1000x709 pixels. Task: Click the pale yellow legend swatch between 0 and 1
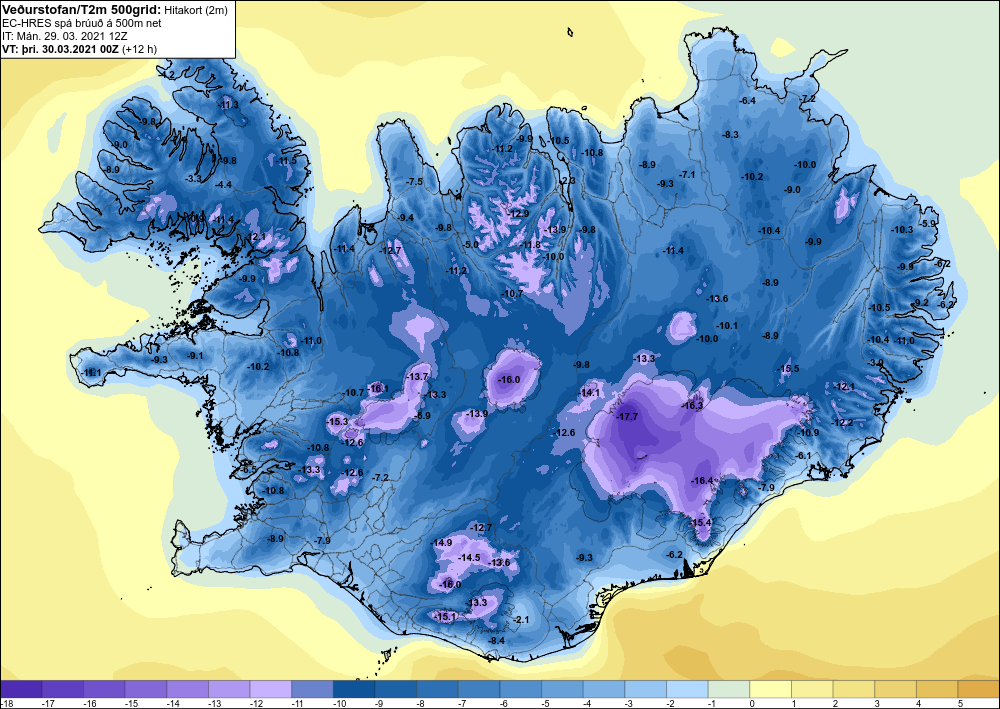pos(770,689)
